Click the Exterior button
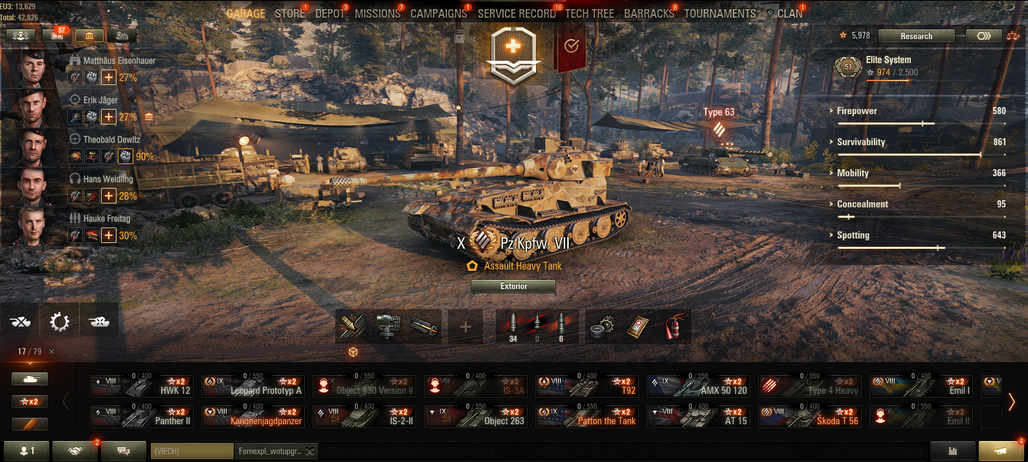Screen dimensions: 1028x462 [x=513, y=286]
